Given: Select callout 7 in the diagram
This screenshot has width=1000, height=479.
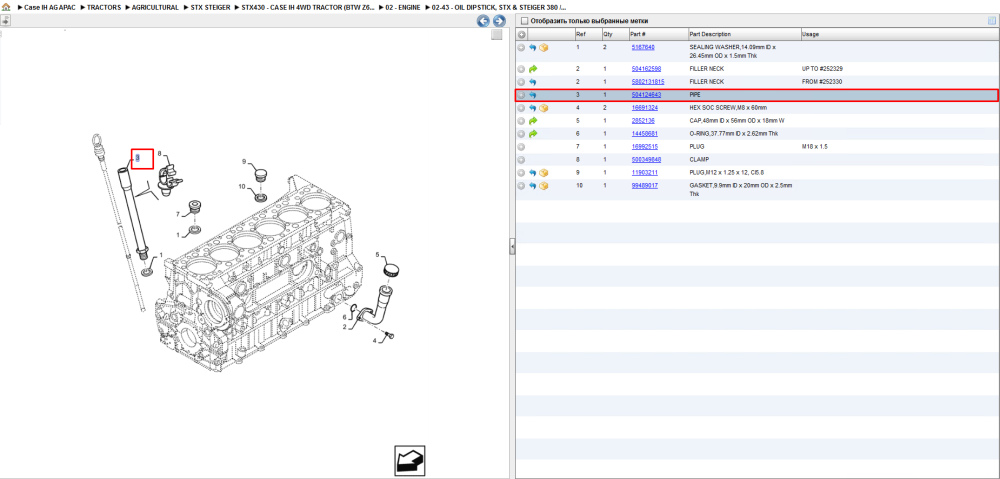Looking at the screenshot, I should pyautogui.click(x=179, y=214).
